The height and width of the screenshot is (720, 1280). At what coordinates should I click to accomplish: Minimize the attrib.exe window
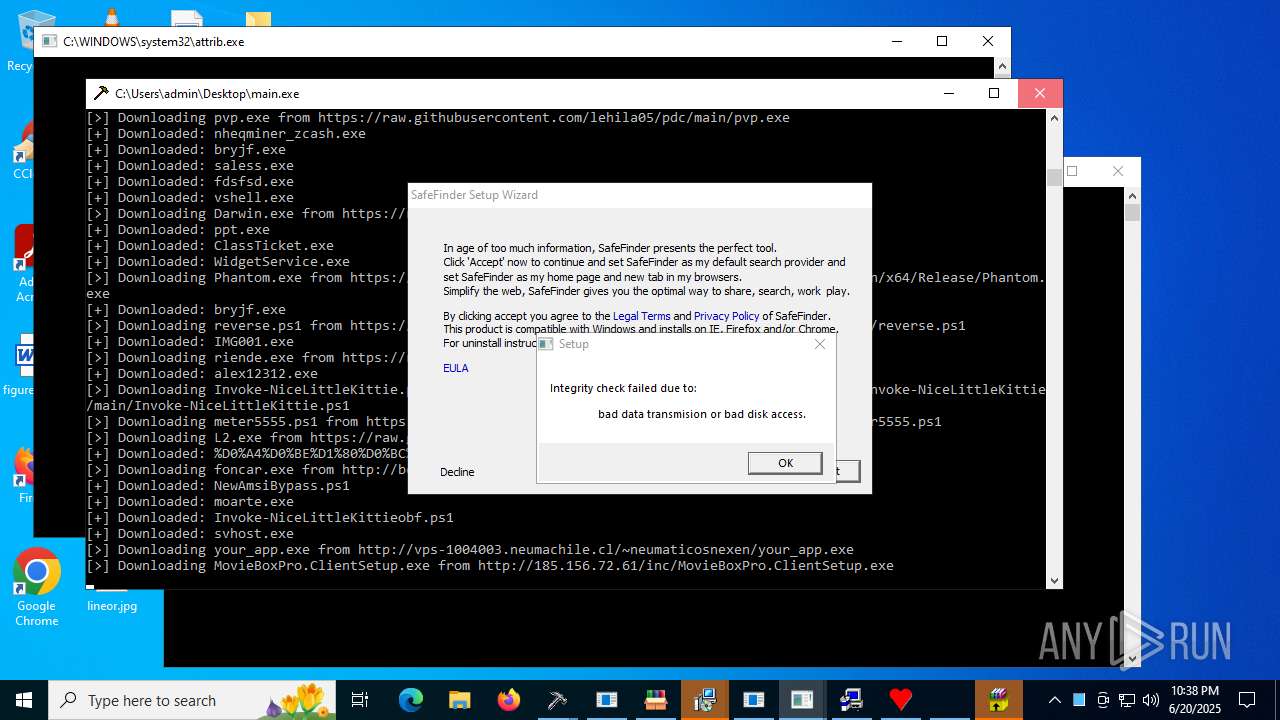pos(896,41)
